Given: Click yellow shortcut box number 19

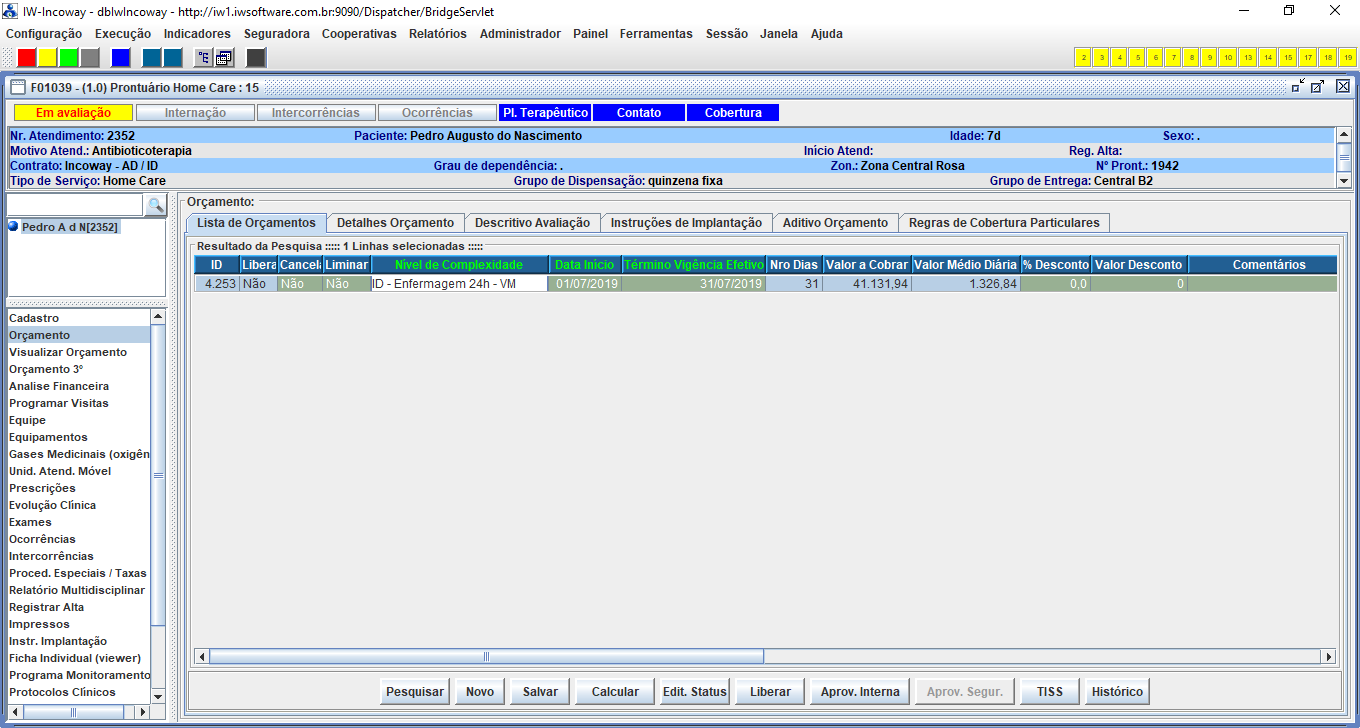Looking at the screenshot, I should [x=1349, y=58].
